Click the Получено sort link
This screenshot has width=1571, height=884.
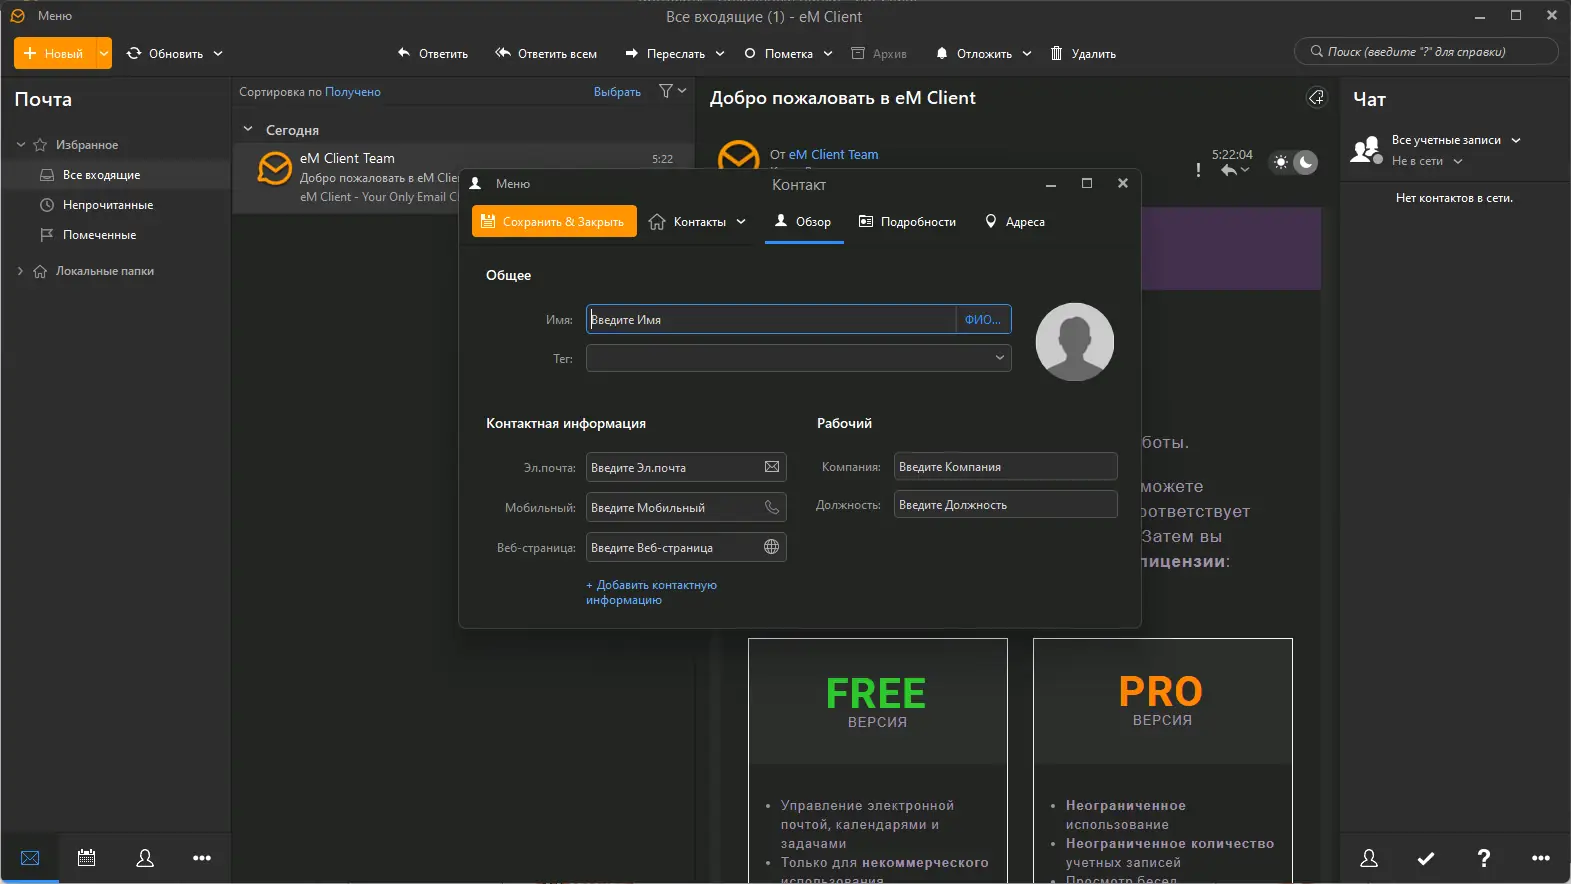point(353,92)
